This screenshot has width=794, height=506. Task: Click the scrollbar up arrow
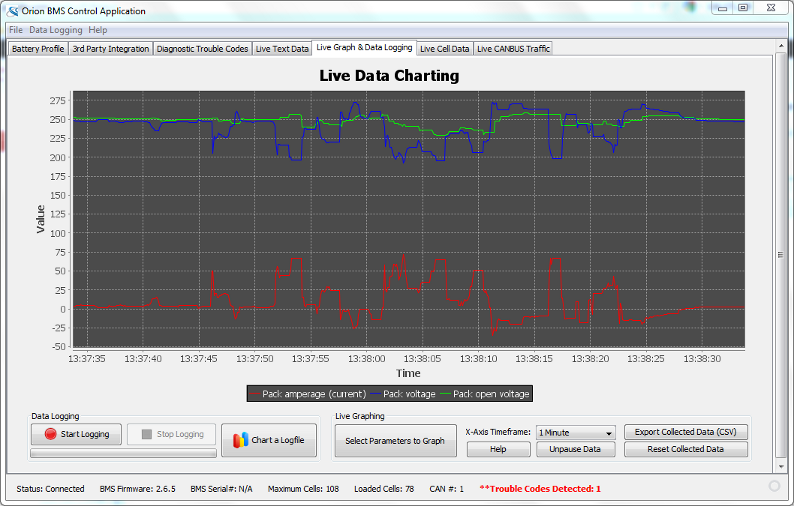click(781, 47)
